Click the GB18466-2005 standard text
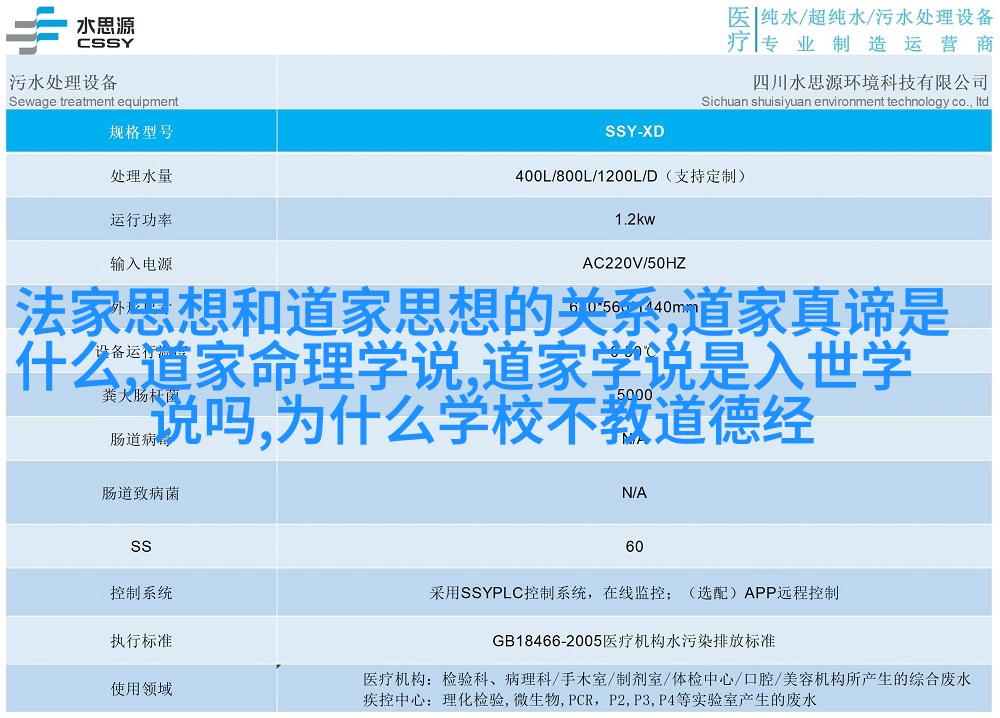The width and height of the screenshot is (1000, 718). click(634, 640)
